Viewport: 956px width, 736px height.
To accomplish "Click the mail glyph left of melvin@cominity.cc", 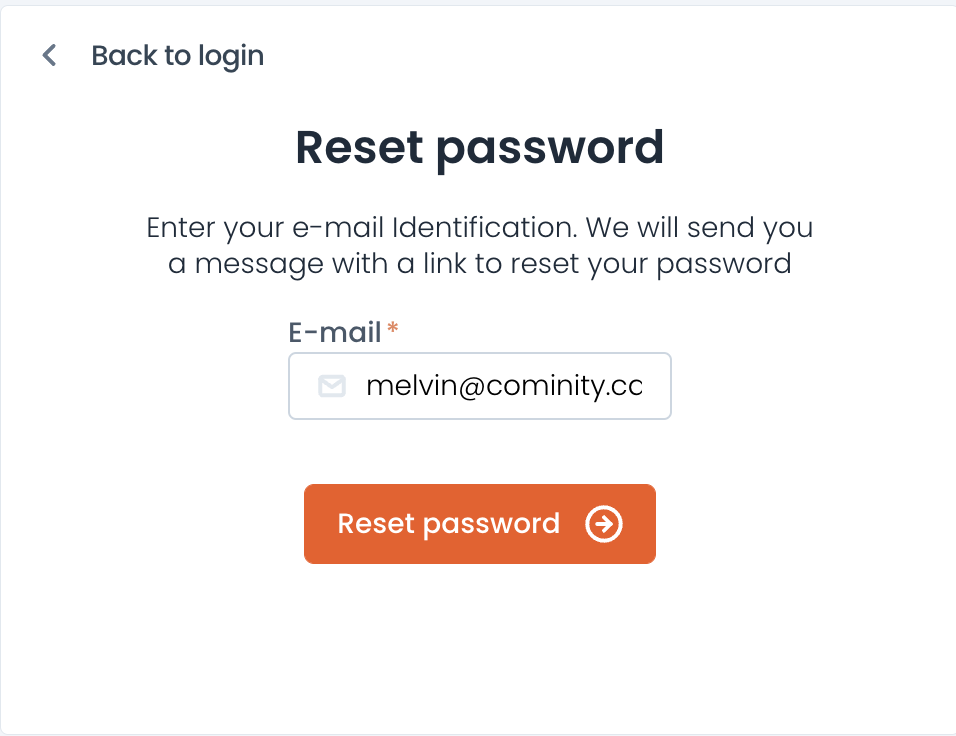I will [332, 386].
